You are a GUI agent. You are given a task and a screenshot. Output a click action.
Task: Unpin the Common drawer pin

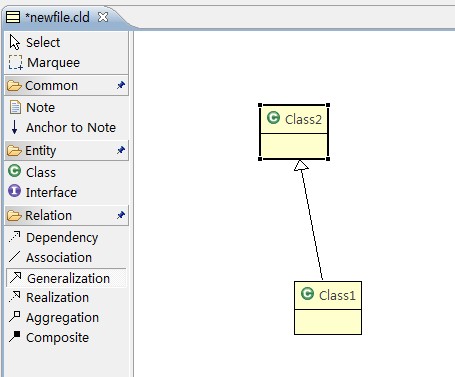point(121,85)
